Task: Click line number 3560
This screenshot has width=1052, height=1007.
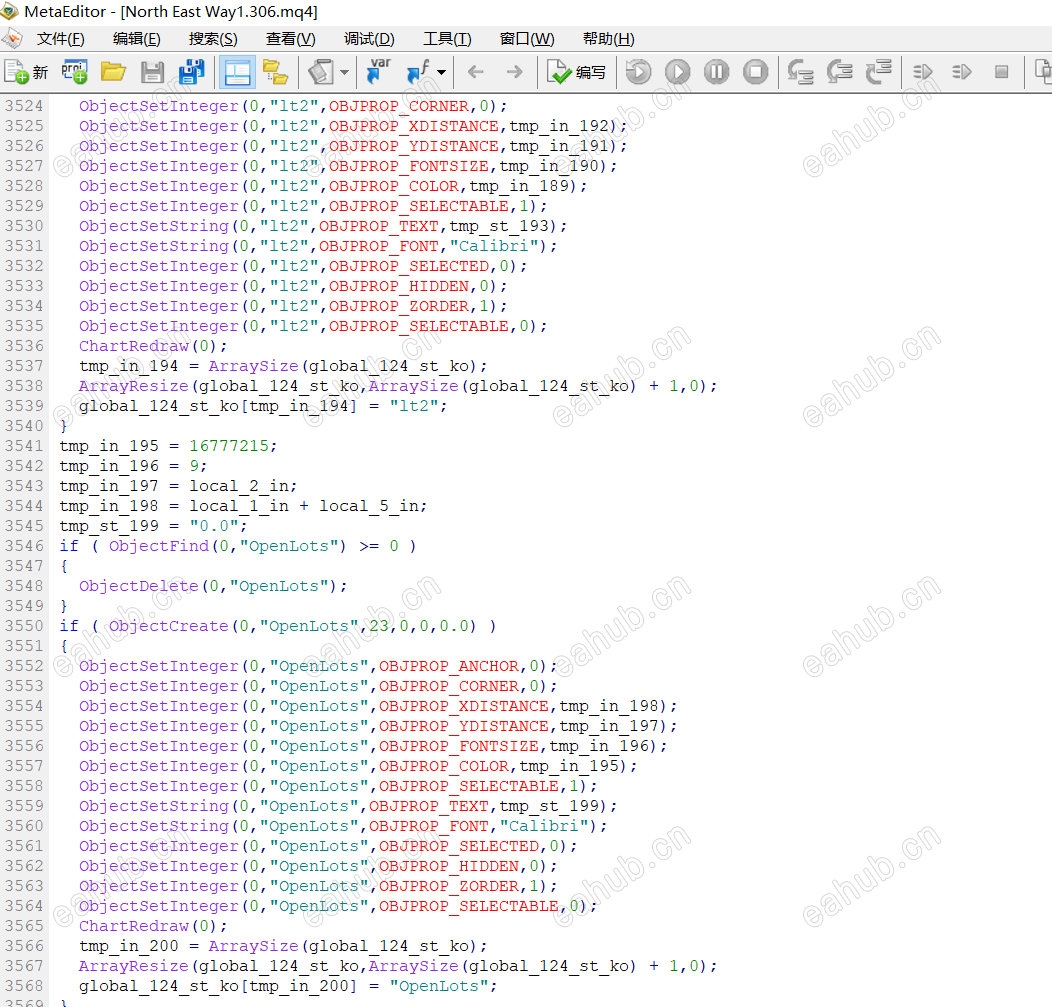Action: pyautogui.click(x=24, y=826)
